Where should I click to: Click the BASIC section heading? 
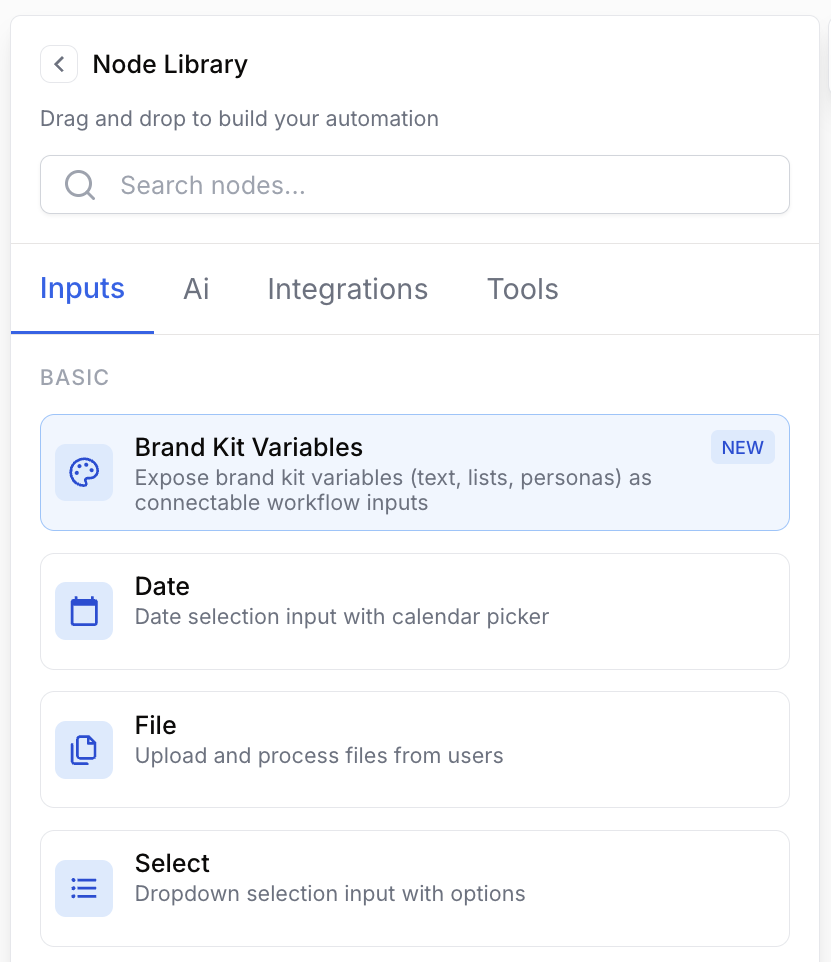tap(74, 377)
